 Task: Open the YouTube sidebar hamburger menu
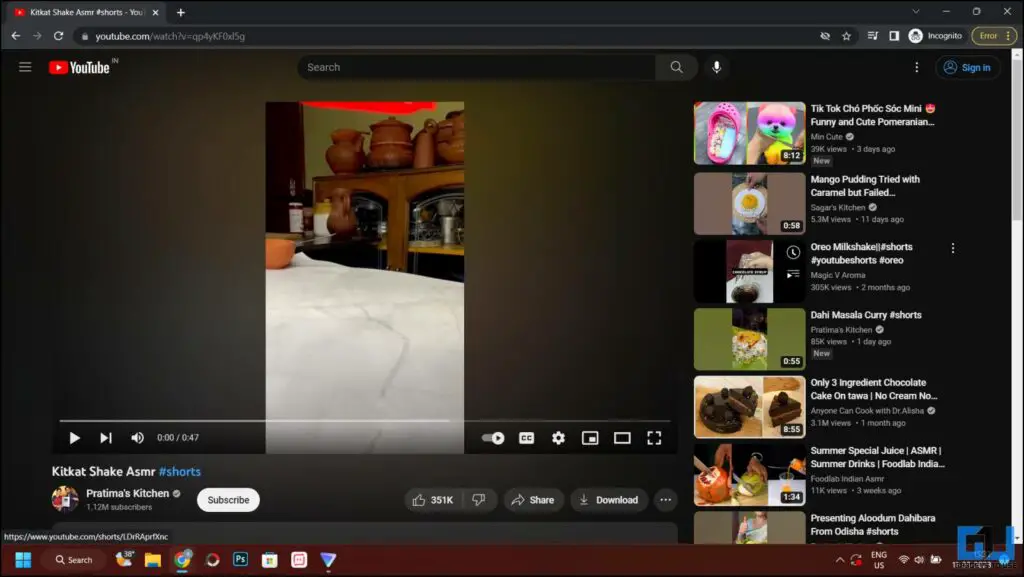(25, 67)
